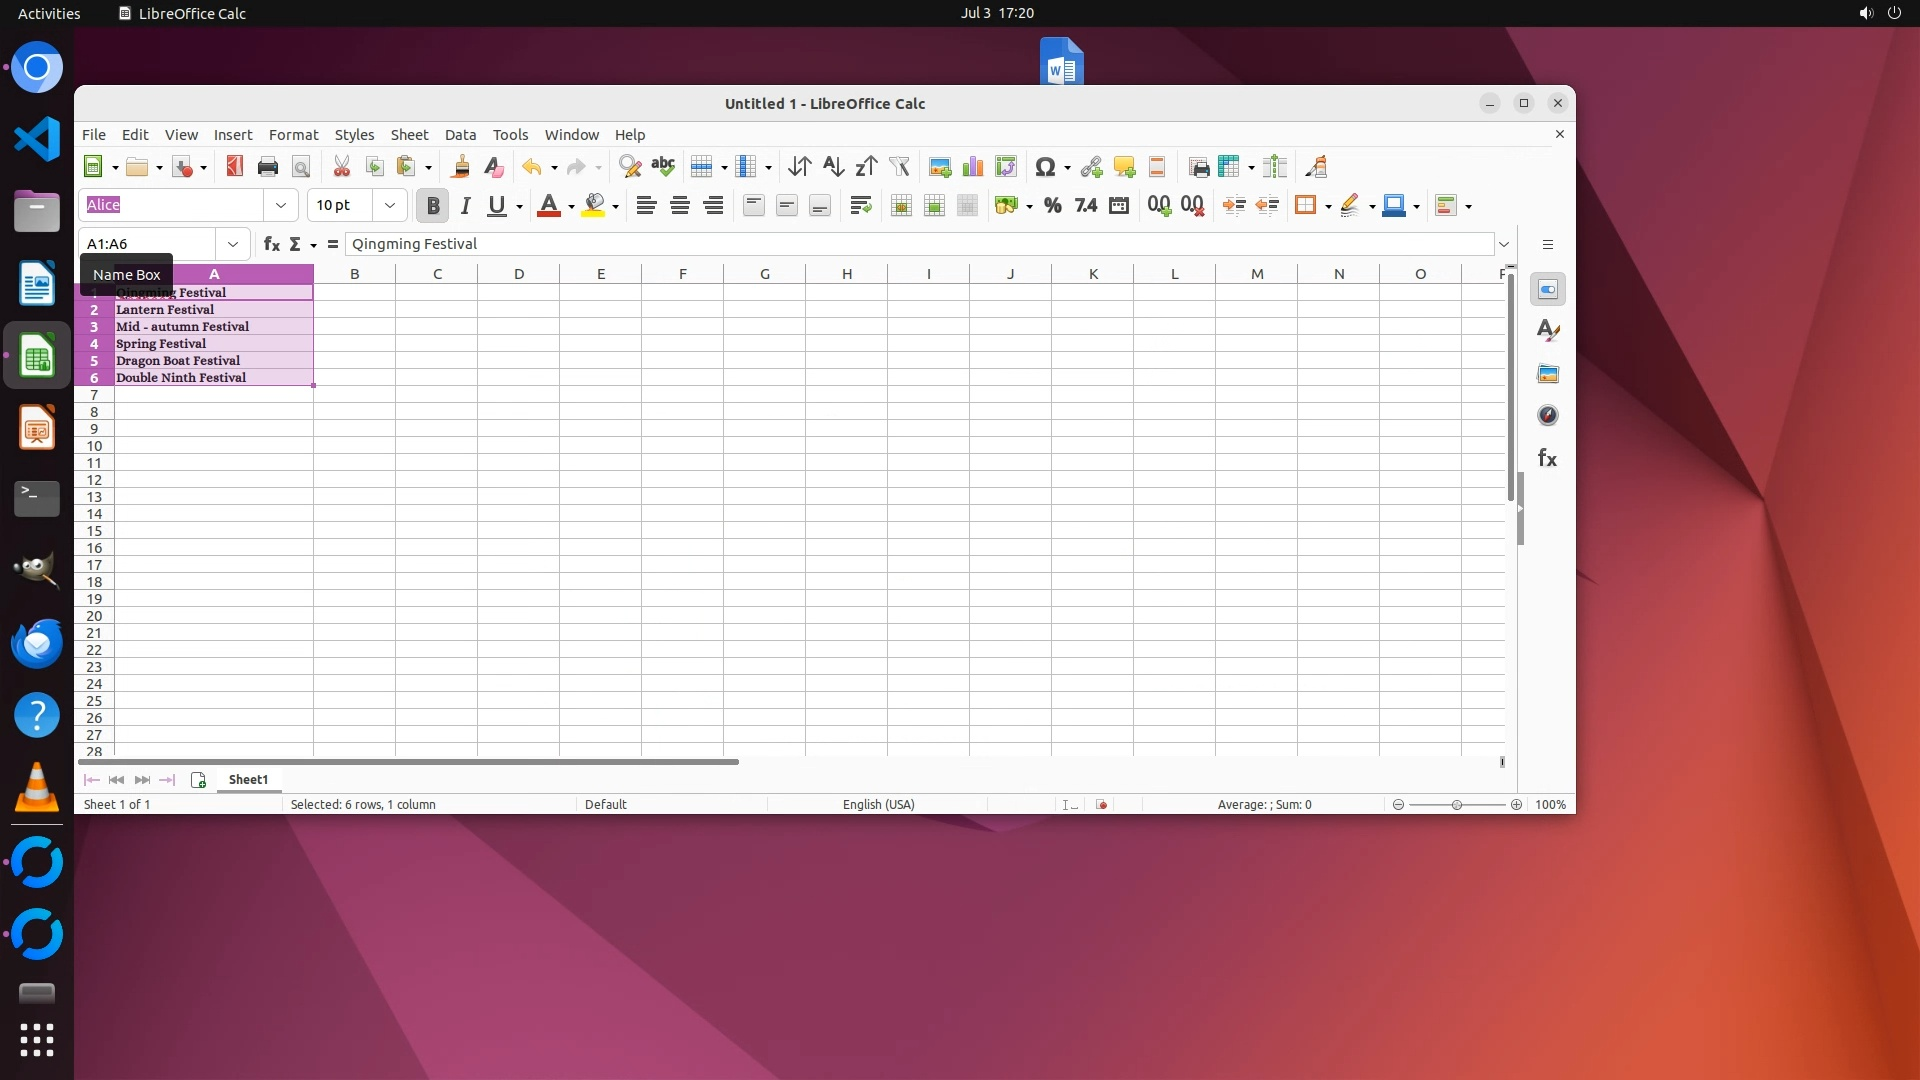Image resolution: width=1920 pixels, height=1080 pixels.
Task: Click the Clone Formatting paintbrush icon
Action: 461,167
